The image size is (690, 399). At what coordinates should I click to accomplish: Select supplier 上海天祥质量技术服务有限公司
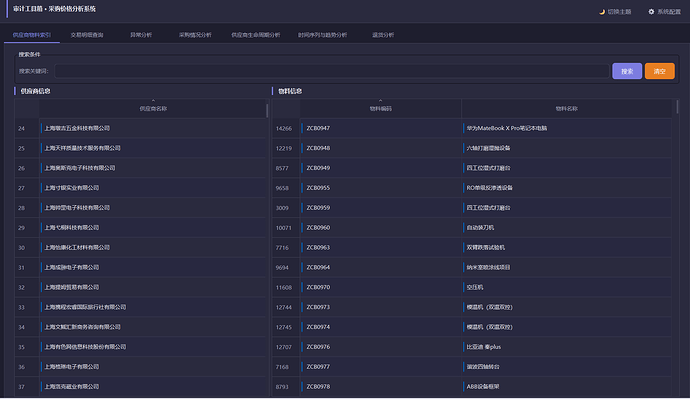[82, 148]
